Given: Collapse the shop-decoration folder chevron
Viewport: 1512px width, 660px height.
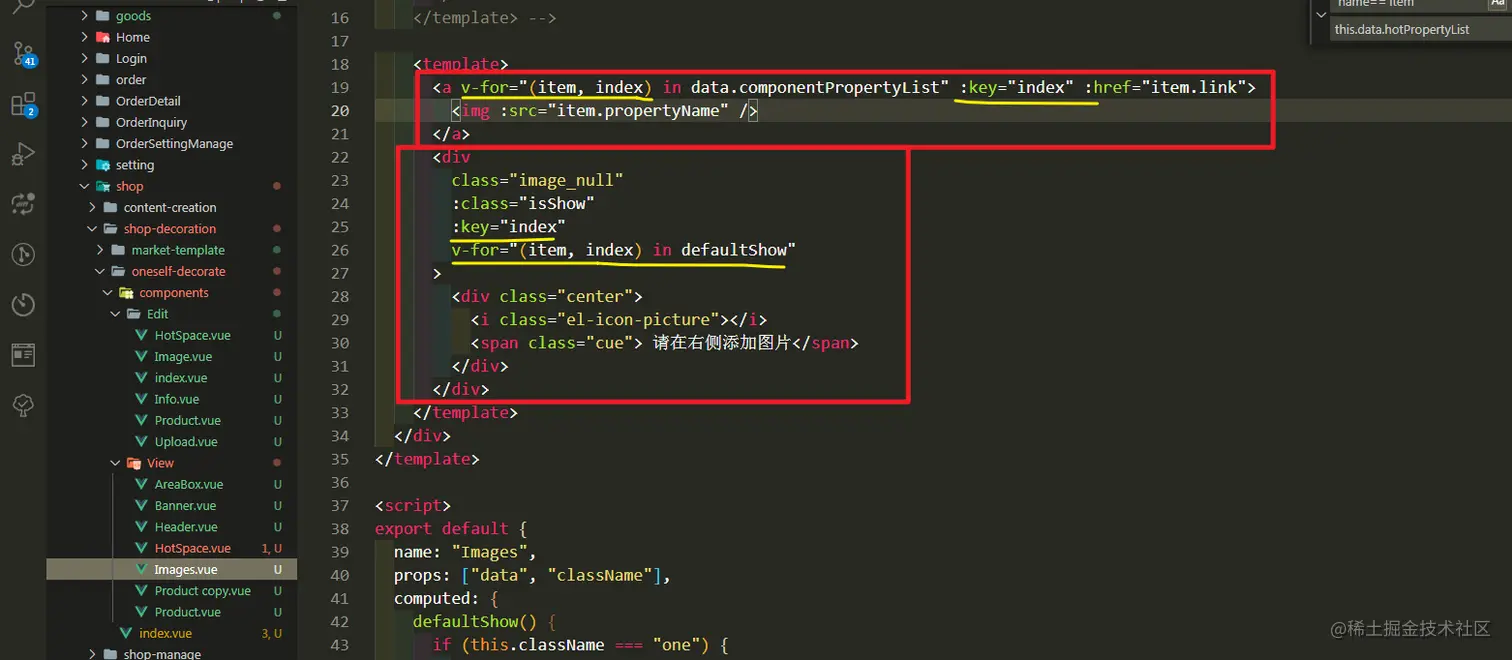Looking at the screenshot, I should click(x=93, y=229).
